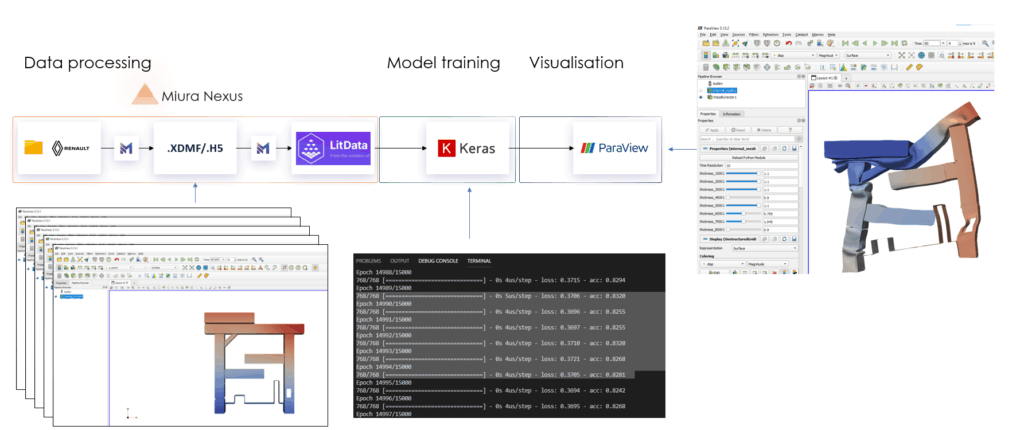The image size is (1024, 430).
Task: Open the File menu in ParaView
Action: click(703, 35)
